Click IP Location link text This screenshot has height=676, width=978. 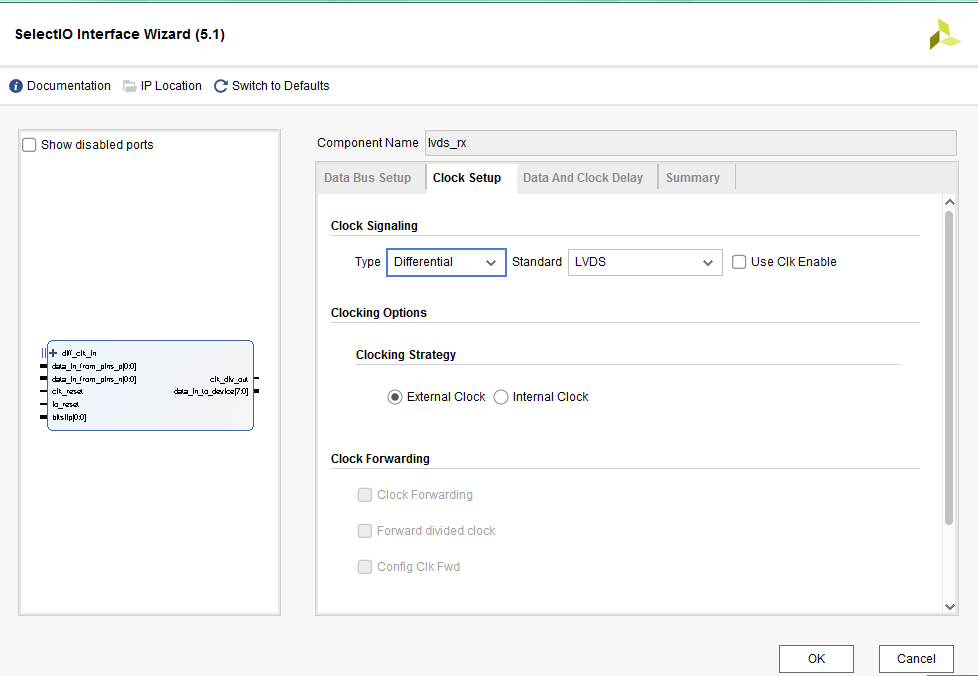(x=171, y=86)
